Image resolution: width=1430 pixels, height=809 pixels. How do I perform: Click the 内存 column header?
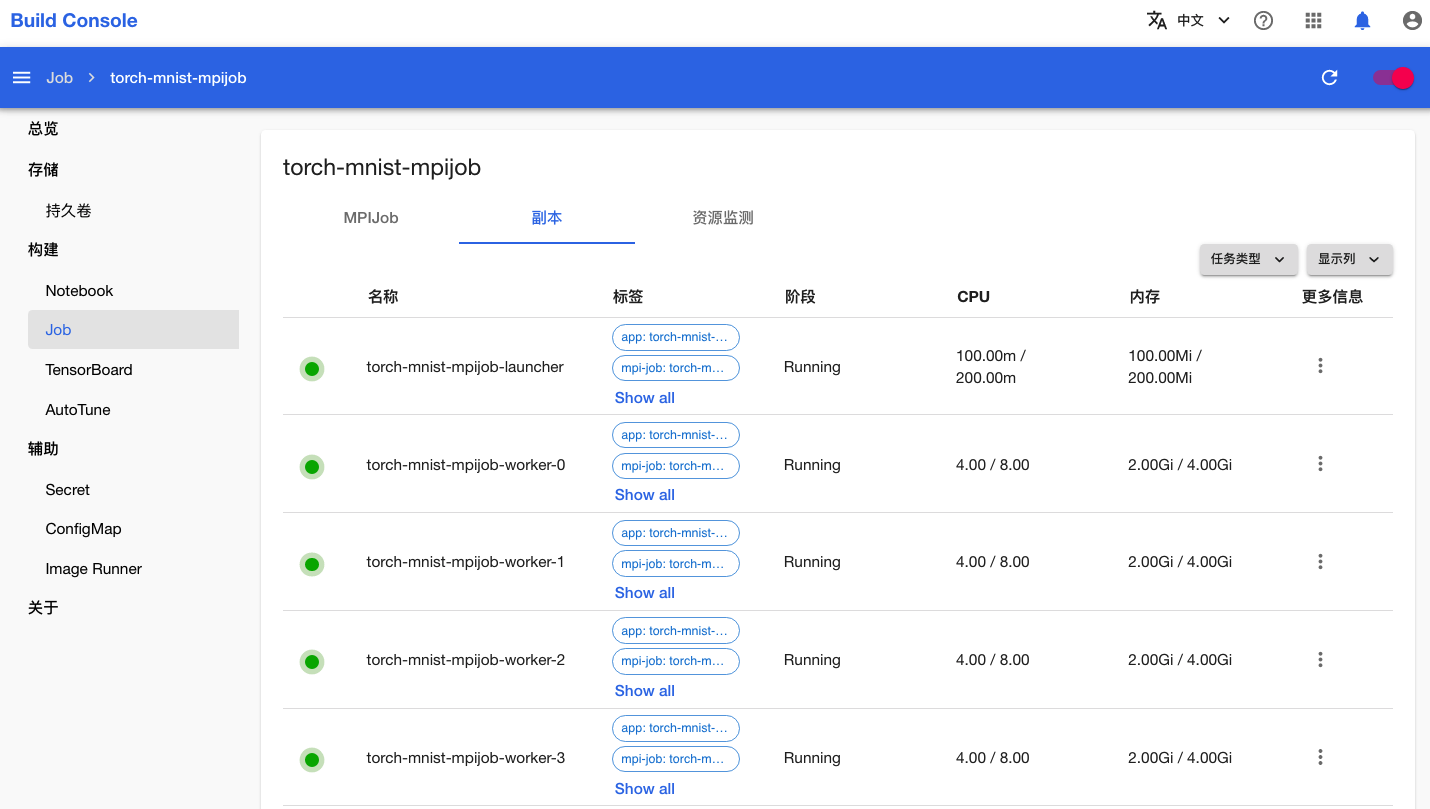pyautogui.click(x=1145, y=297)
